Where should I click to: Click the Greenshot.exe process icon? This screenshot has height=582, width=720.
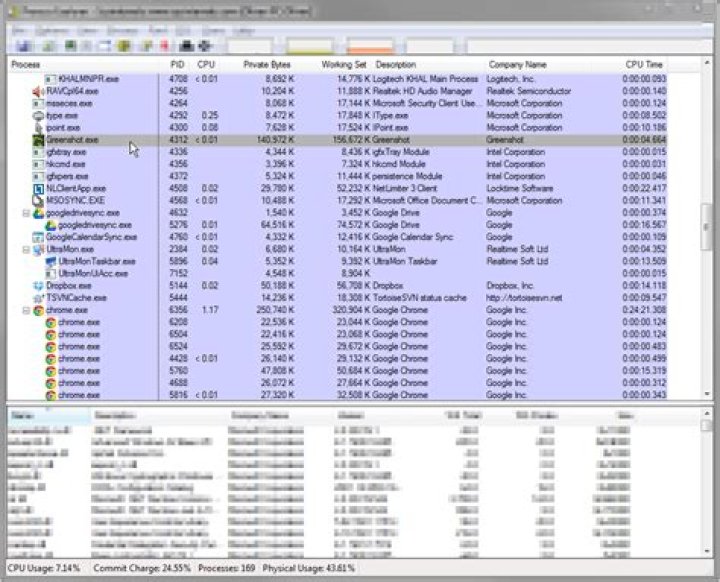click(x=38, y=140)
